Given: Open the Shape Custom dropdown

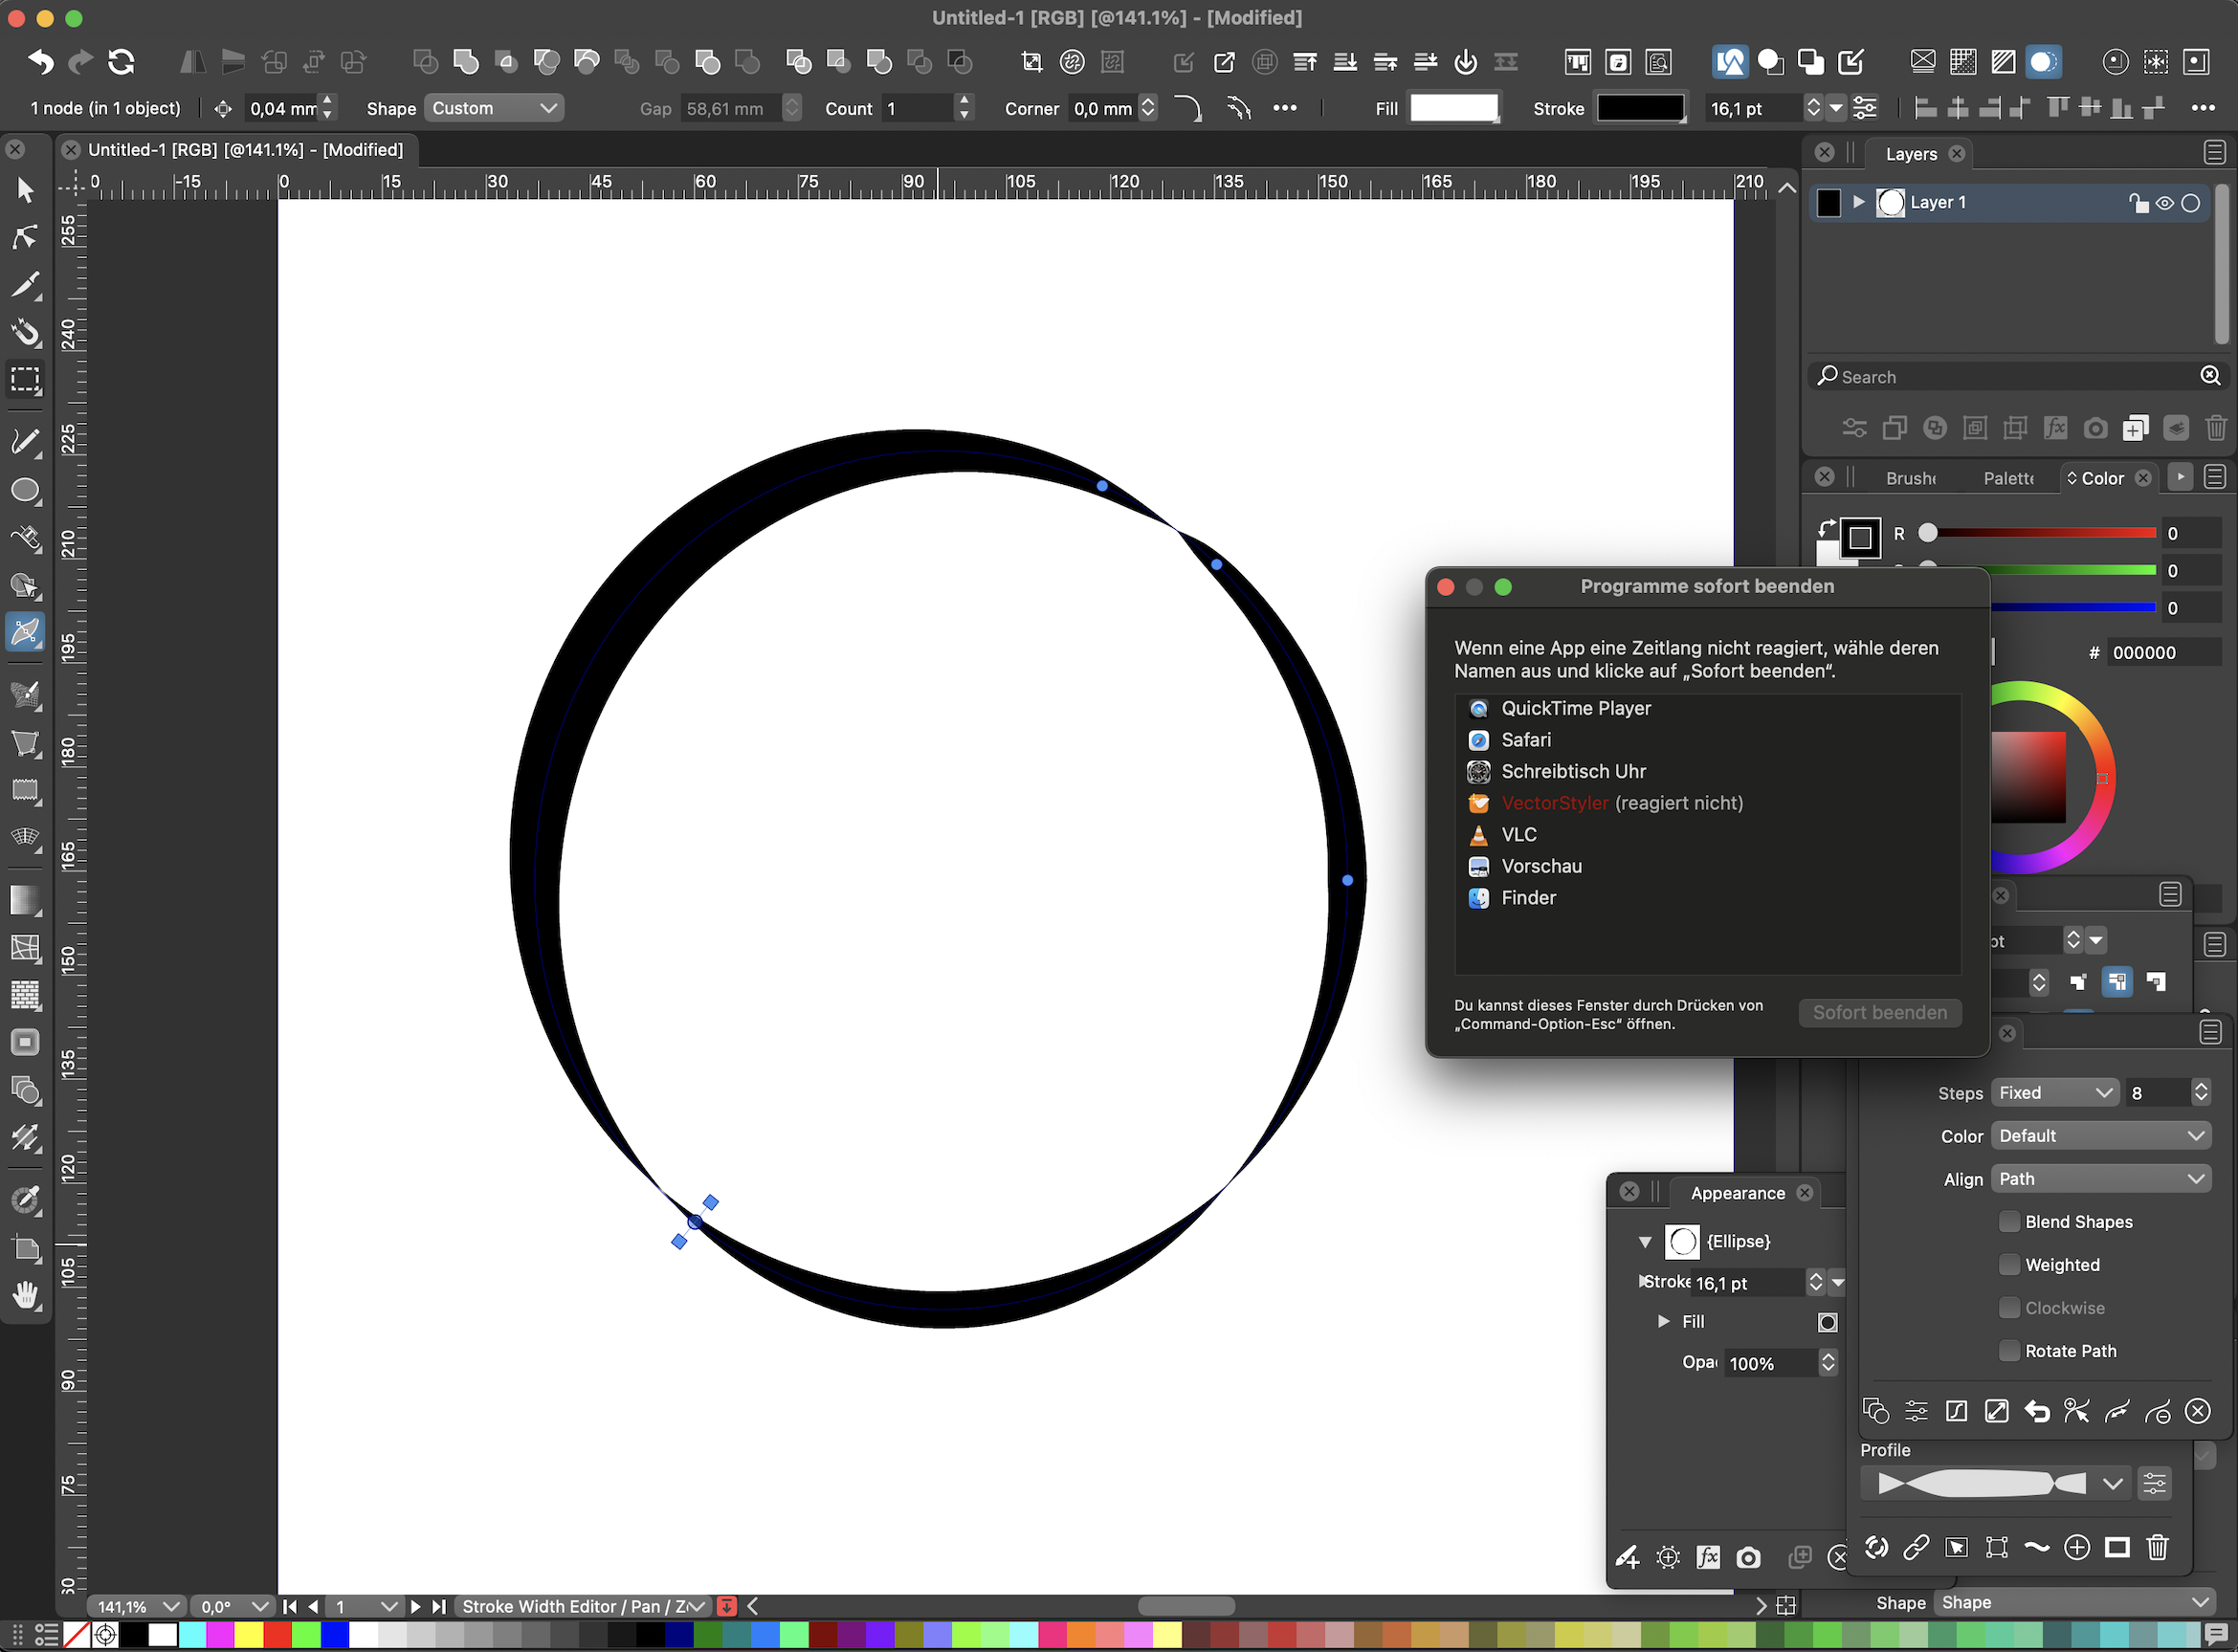Looking at the screenshot, I should tap(493, 108).
